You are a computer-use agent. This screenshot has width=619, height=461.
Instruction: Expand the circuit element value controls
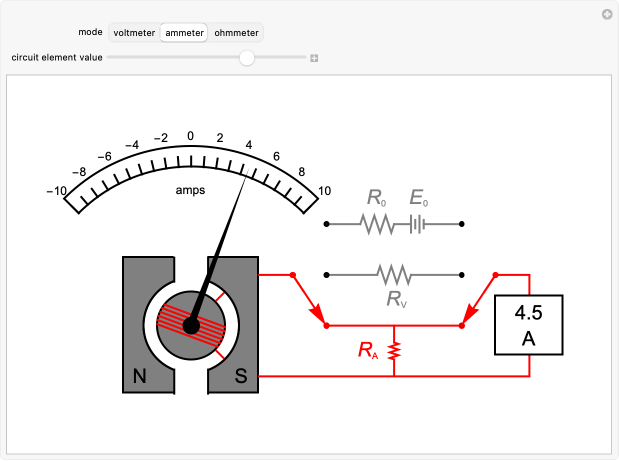pos(314,58)
